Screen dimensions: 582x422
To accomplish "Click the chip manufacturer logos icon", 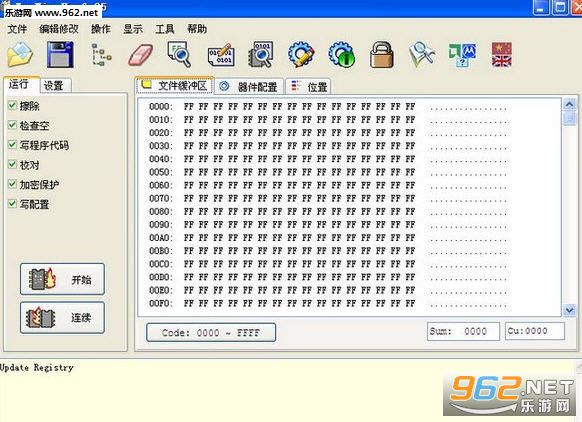I will pos(462,55).
